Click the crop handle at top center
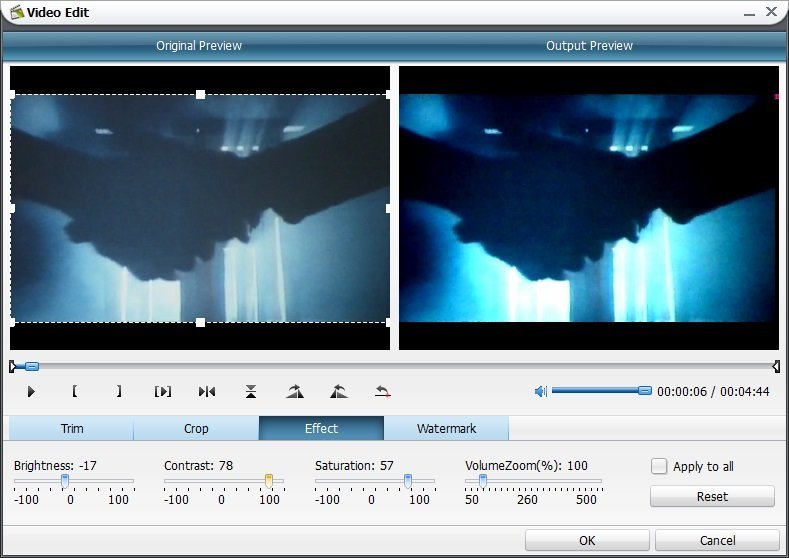Viewport: 789px width, 558px height. pos(200,95)
